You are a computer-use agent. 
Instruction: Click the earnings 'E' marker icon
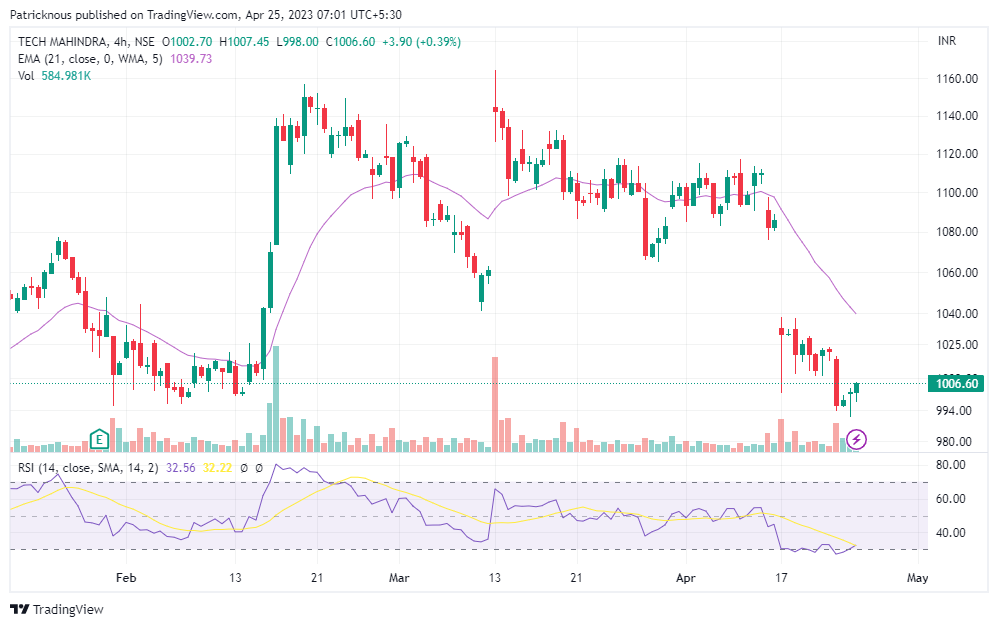99,439
